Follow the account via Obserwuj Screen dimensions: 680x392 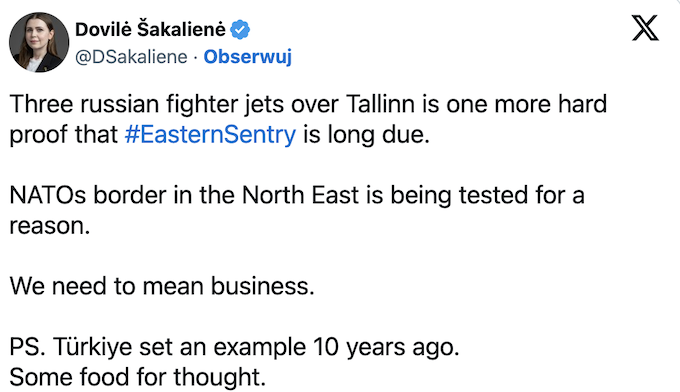tap(248, 56)
